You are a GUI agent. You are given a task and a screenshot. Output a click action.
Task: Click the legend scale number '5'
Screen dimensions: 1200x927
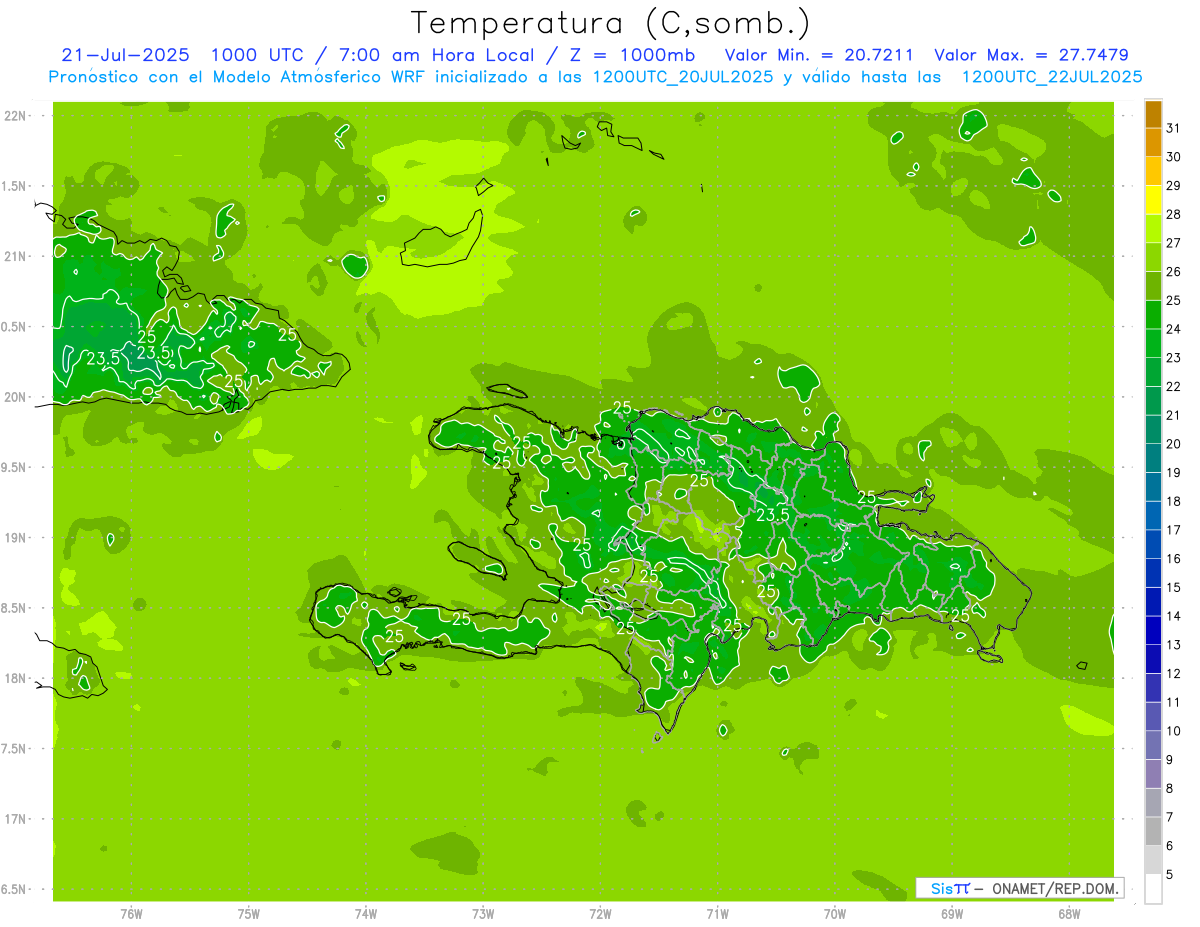1169,875
